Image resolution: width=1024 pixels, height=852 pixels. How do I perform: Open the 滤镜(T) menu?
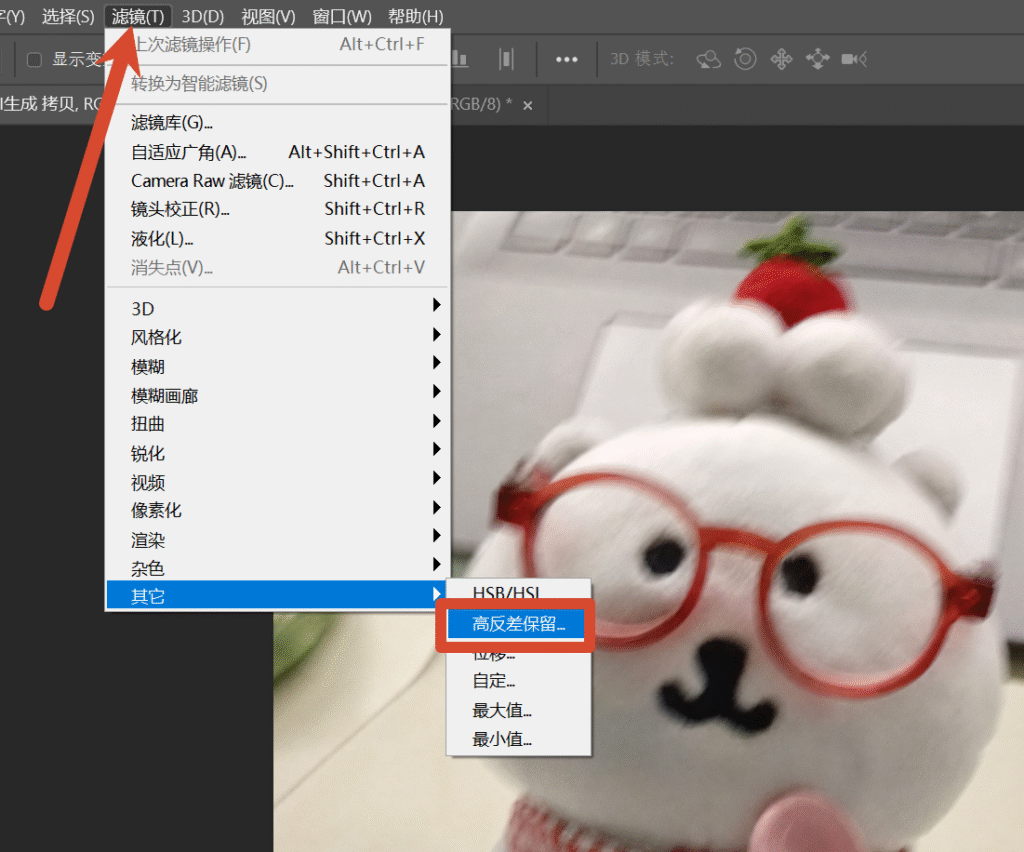[138, 16]
